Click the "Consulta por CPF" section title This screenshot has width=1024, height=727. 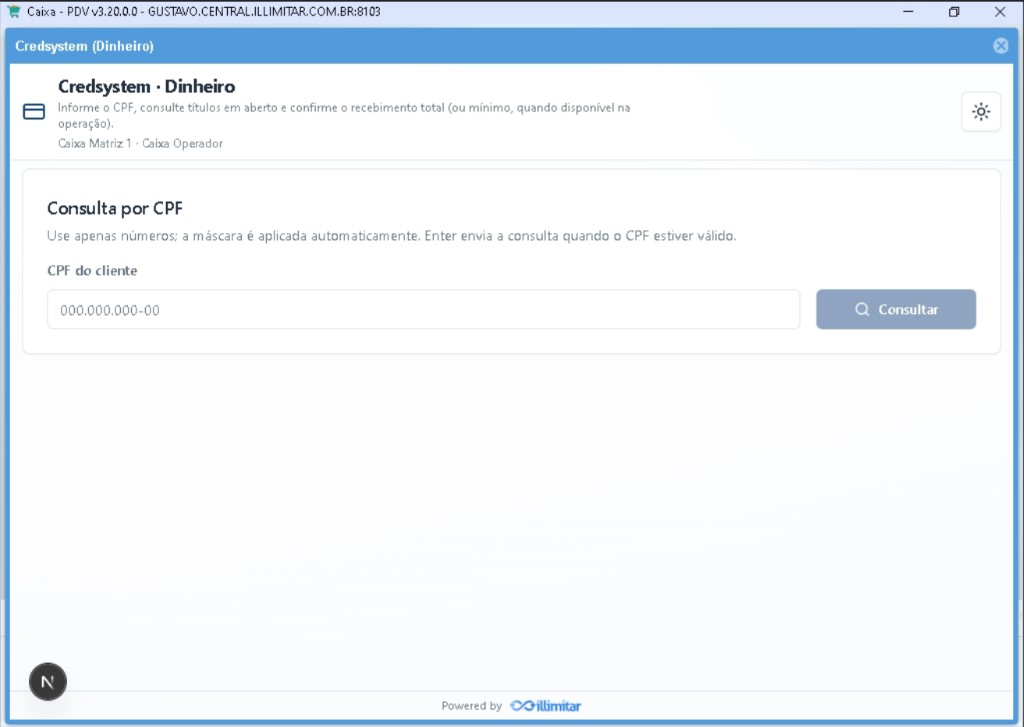coord(115,208)
